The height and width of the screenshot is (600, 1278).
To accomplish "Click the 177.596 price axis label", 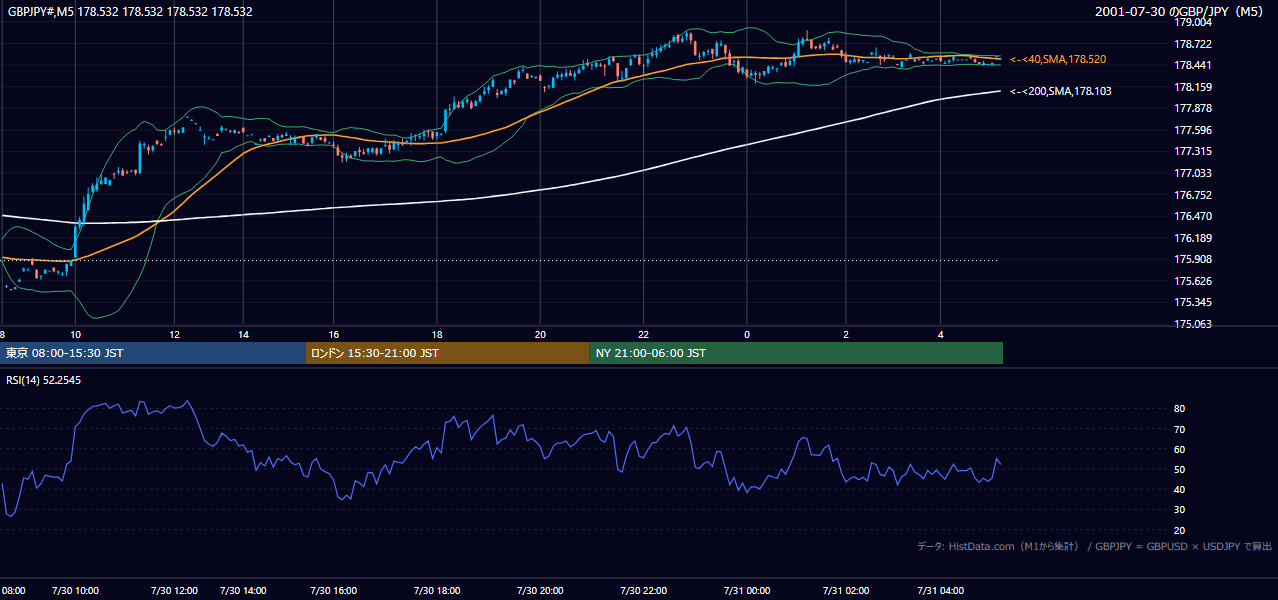I will 1191,130.
